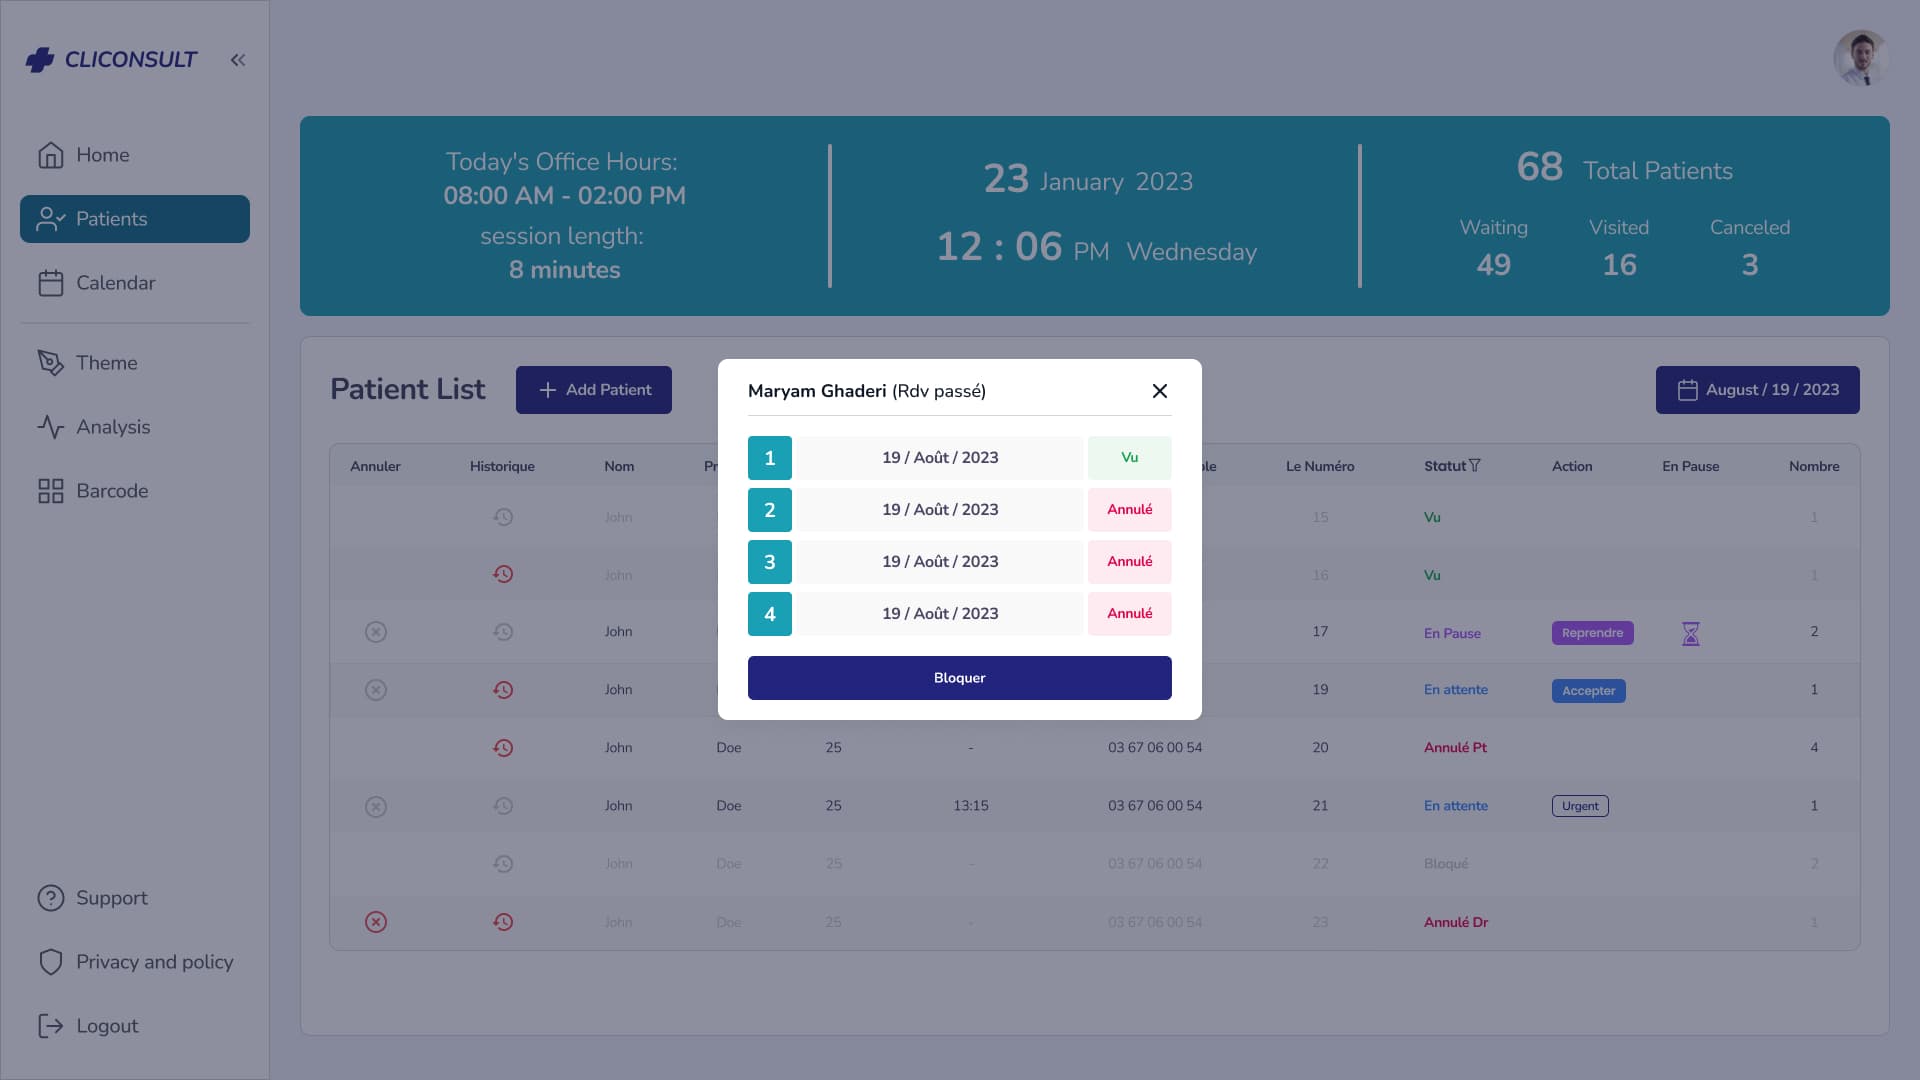Click the En attente status in row 21
The image size is (1920, 1080).
[x=1456, y=806]
